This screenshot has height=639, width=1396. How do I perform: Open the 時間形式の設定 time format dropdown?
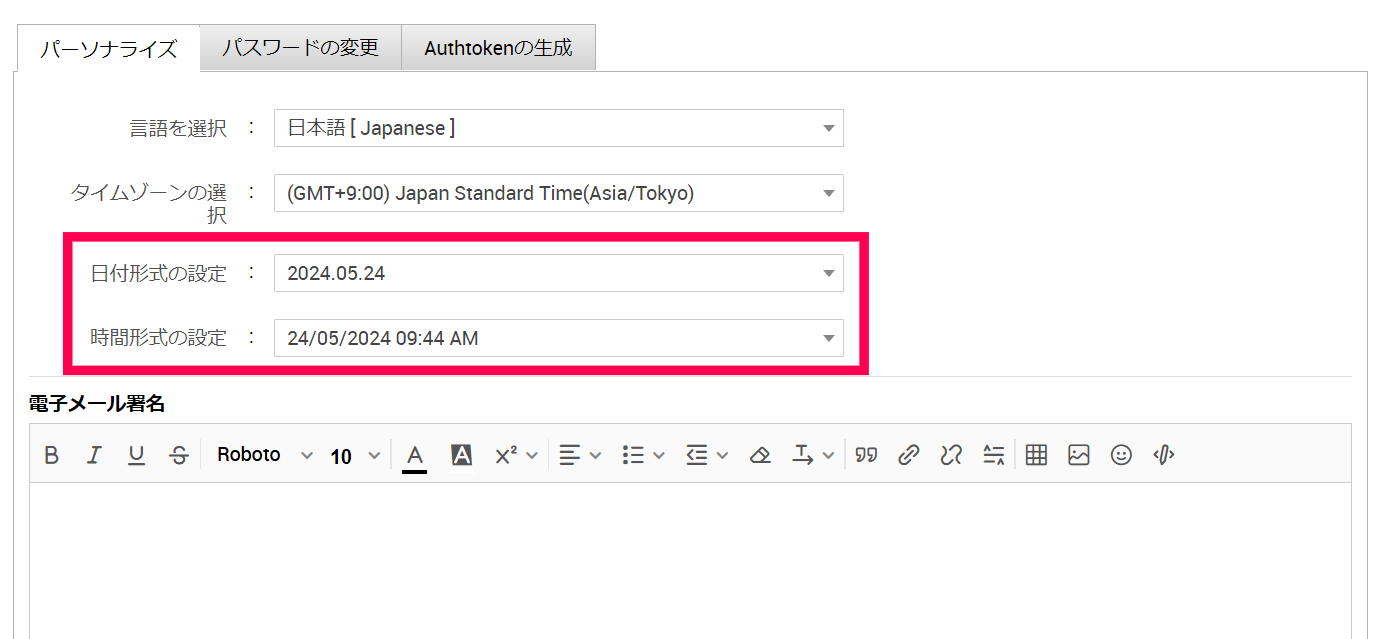pyautogui.click(x=559, y=338)
